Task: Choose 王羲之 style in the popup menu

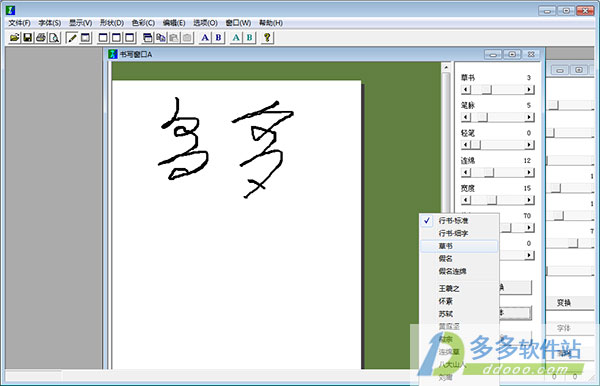Action: pos(459,288)
